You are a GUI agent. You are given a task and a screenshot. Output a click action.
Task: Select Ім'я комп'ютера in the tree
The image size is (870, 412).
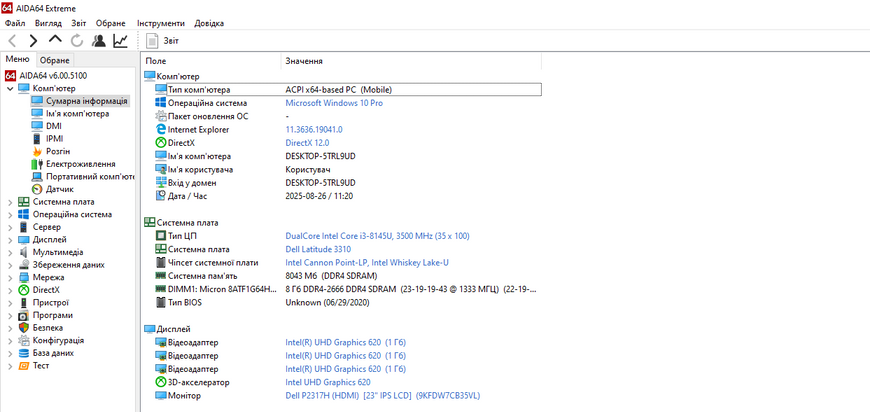[77, 114]
